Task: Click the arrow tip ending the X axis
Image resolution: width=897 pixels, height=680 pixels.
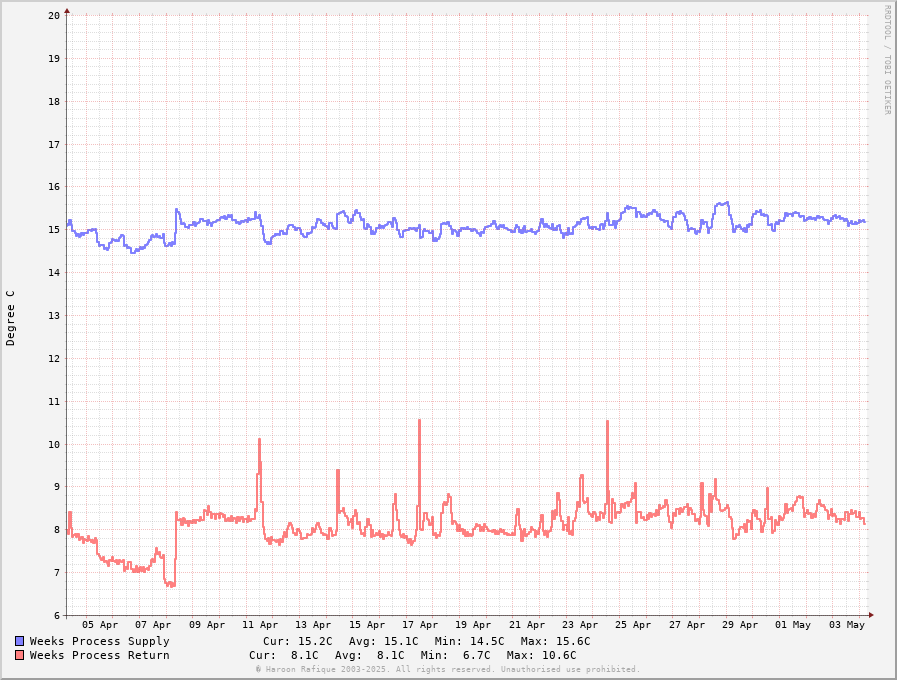Action: tap(871, 615)
